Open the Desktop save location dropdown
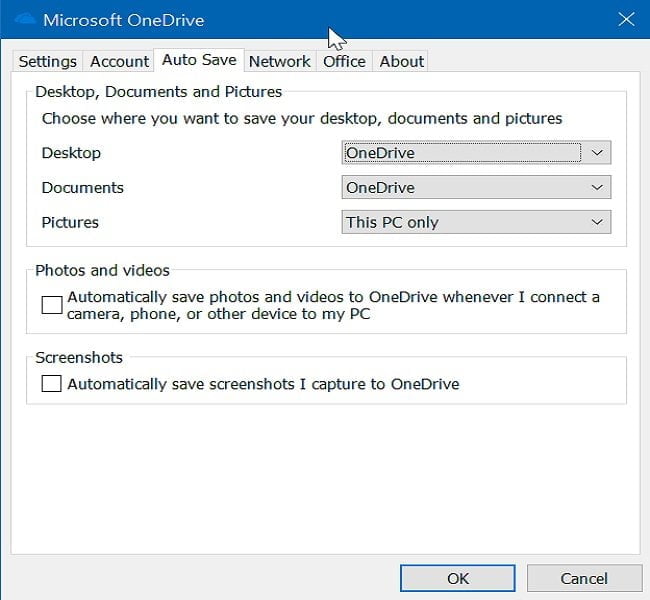This screenshot has width=650, height=600. tap(476, 153)
